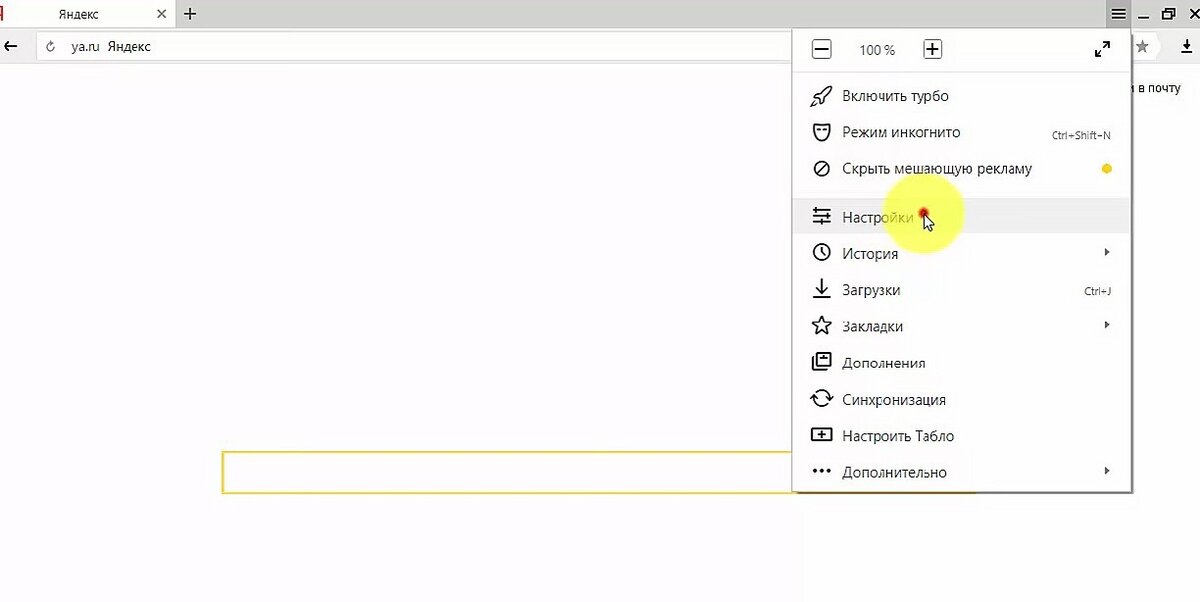This screenshot has height=602, width=1200.
Task: Select Синхронизация menu entry
Action: click(962, 399)
